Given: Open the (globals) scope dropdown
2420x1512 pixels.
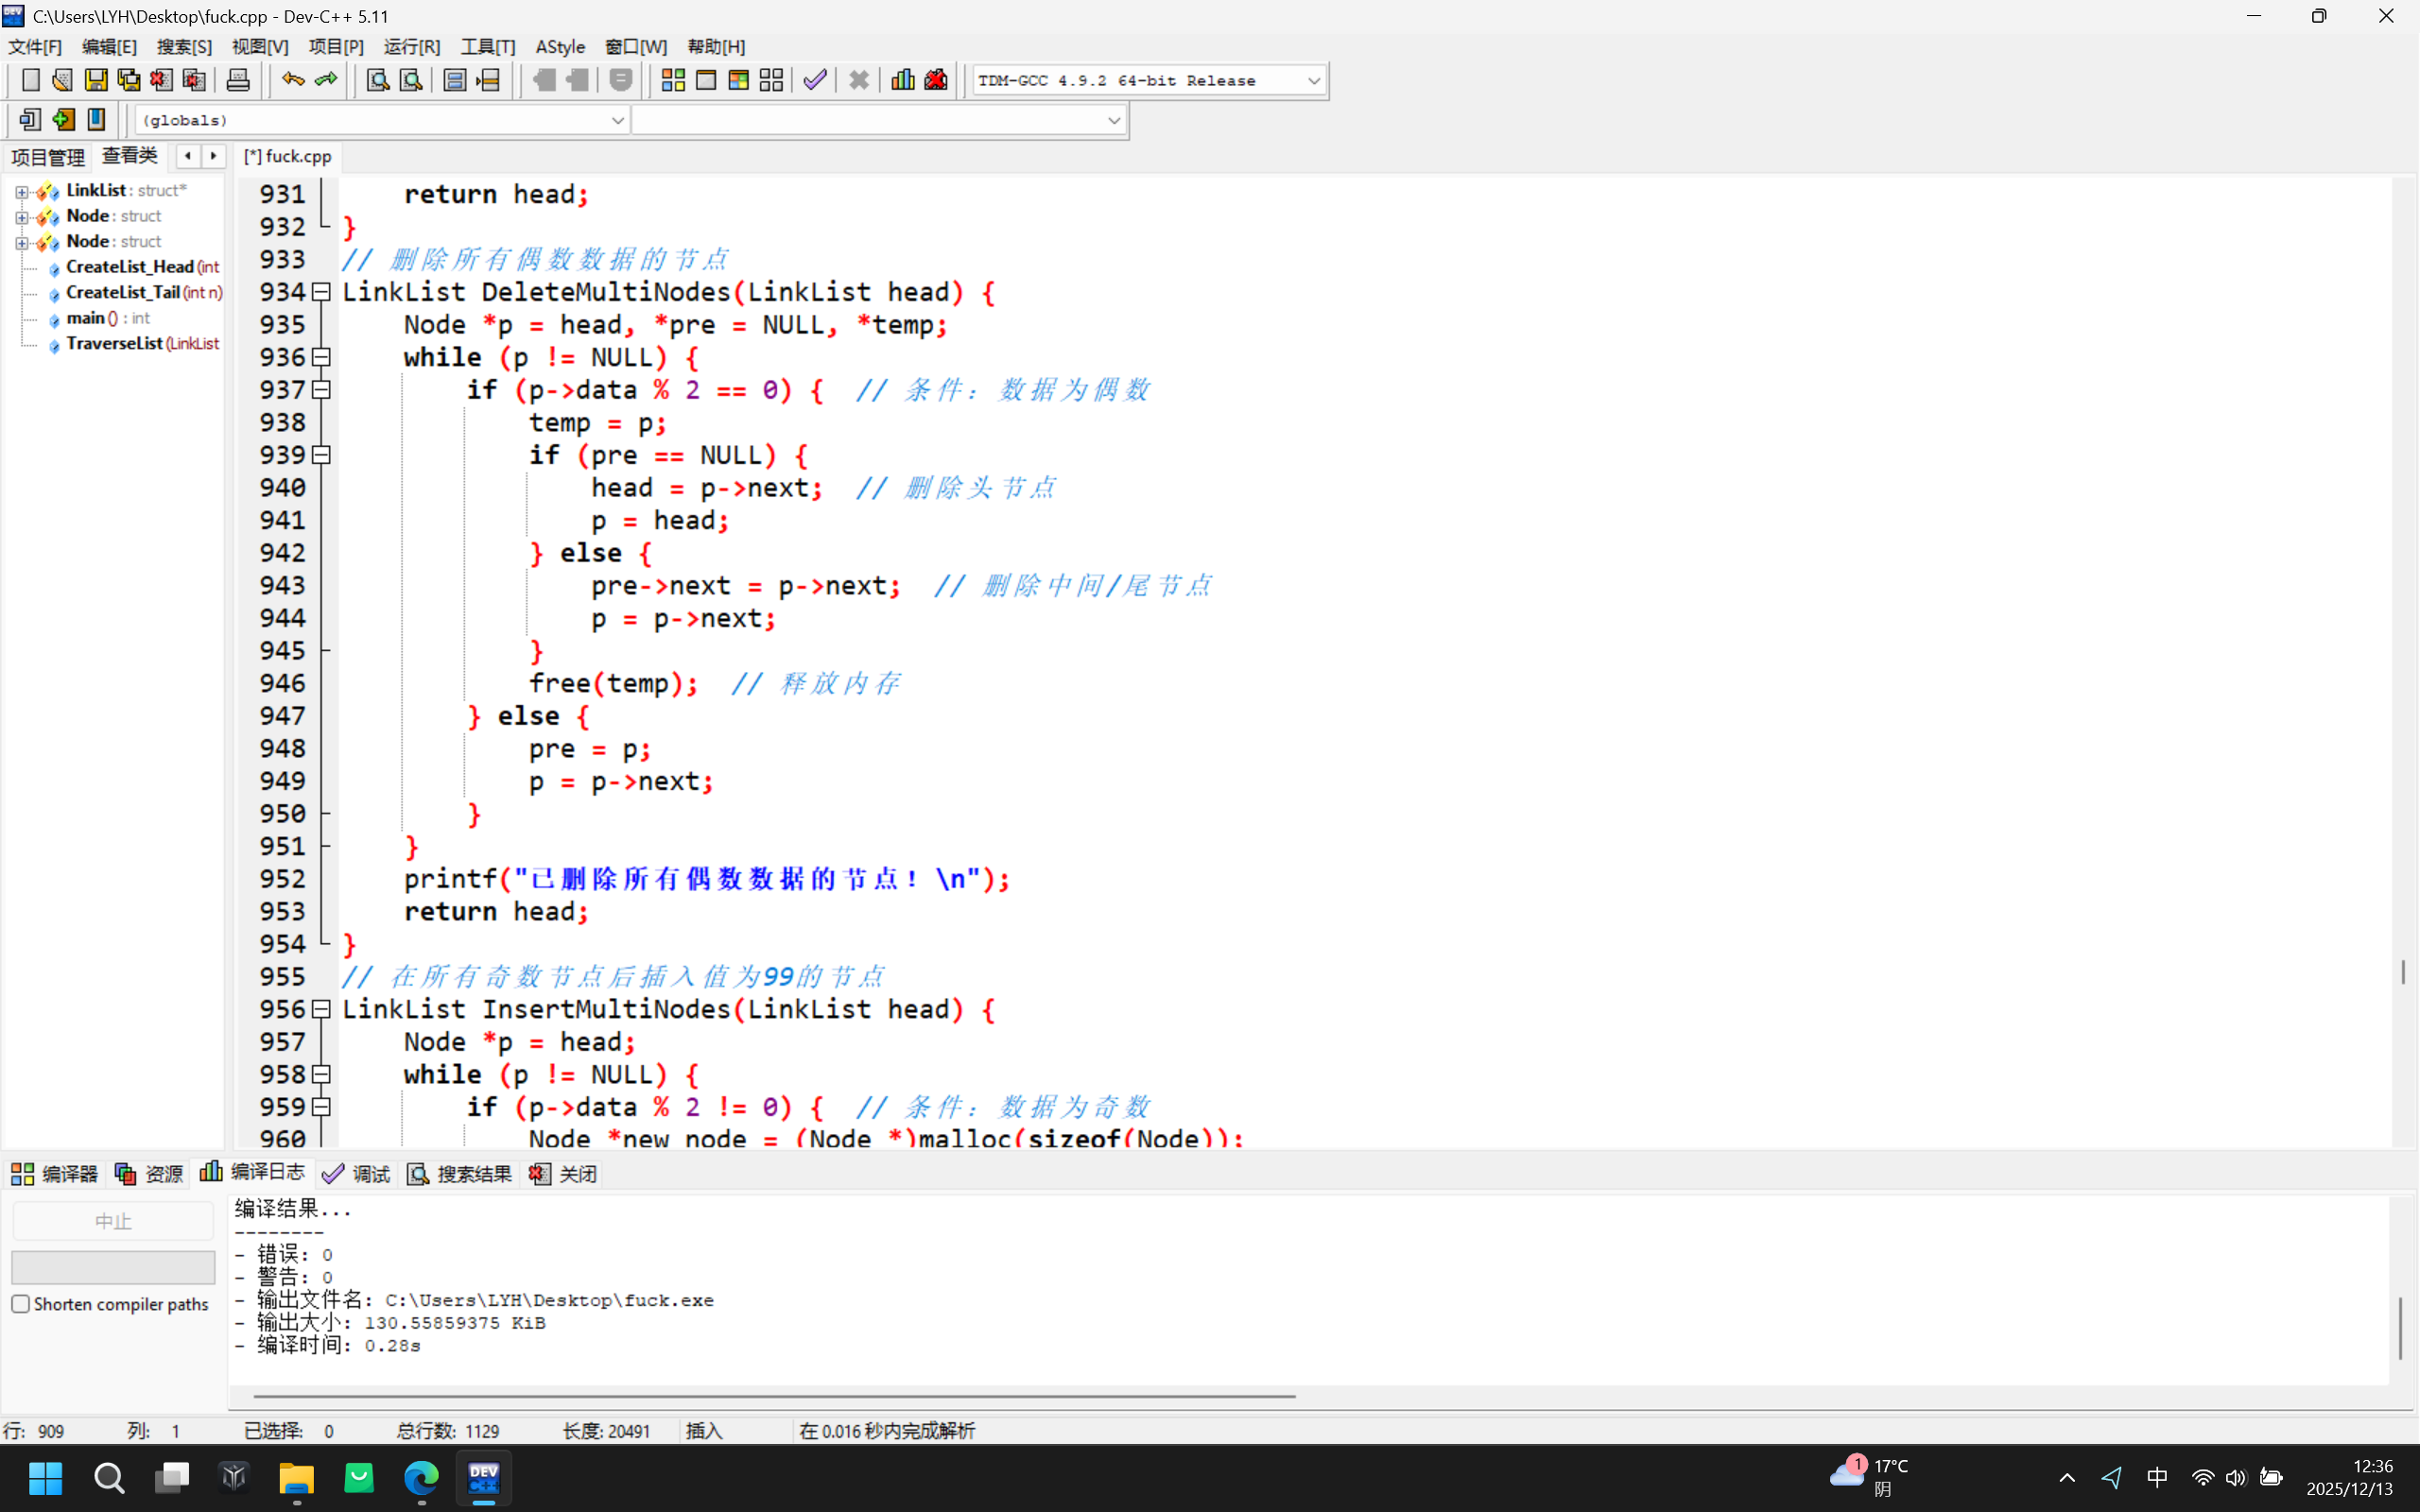Looking at the screenshot, I should tap(617, 120).
